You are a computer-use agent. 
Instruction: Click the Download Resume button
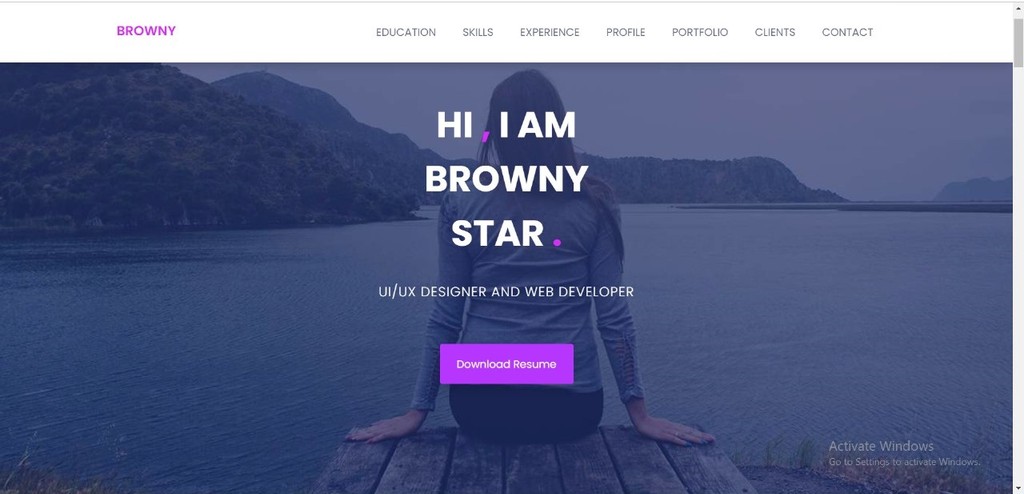[x=506, y=364]
